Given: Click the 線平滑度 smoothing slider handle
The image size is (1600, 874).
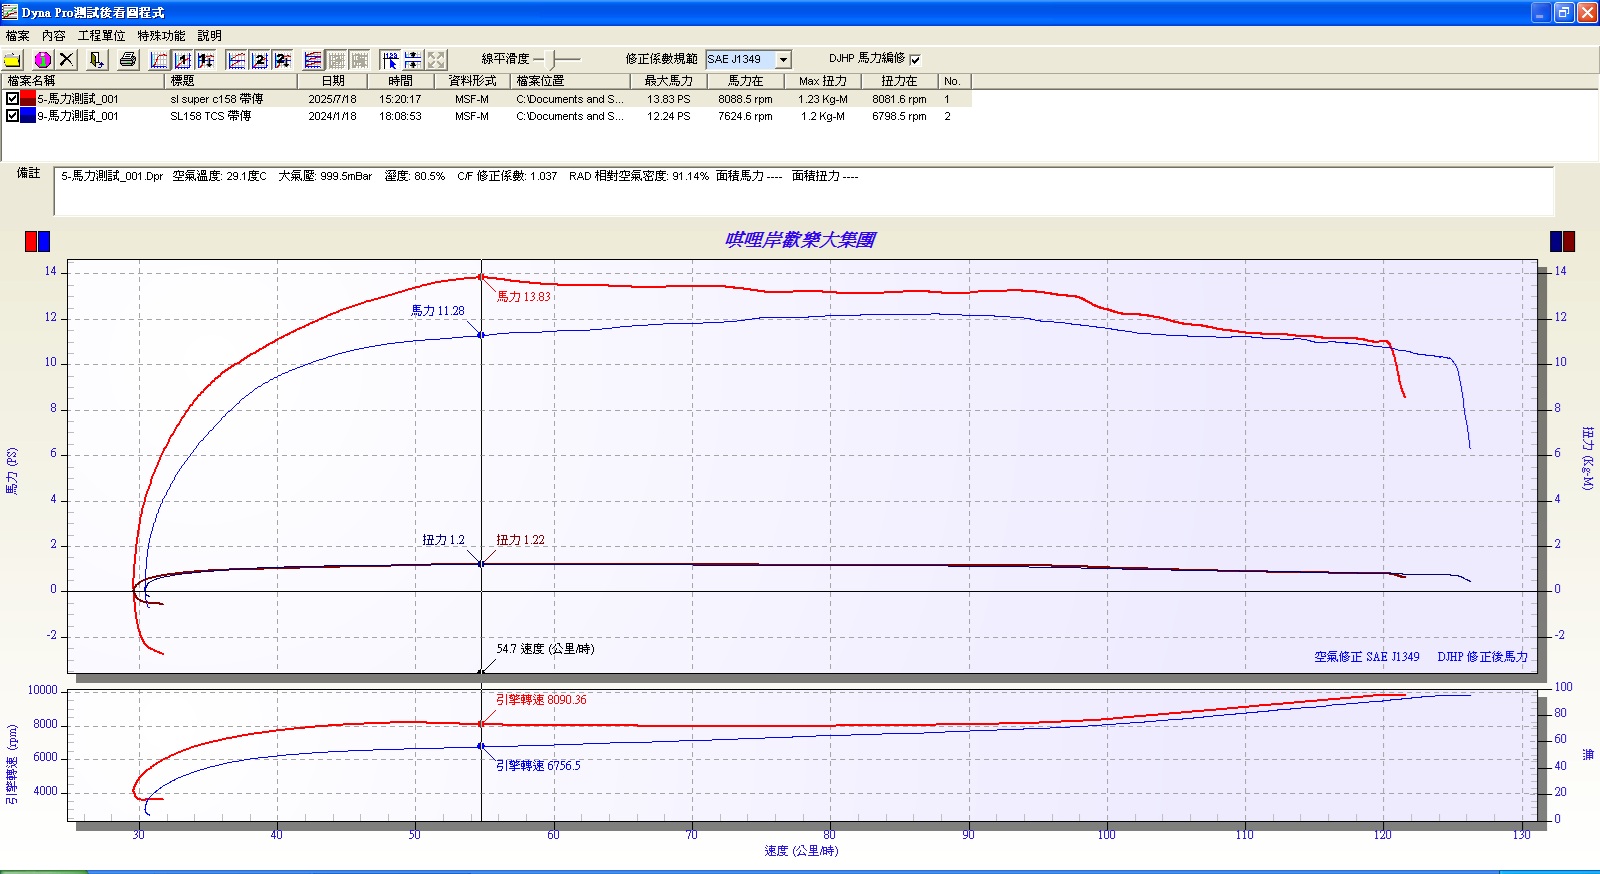Looking at the screenshot, I should [553, 60].
